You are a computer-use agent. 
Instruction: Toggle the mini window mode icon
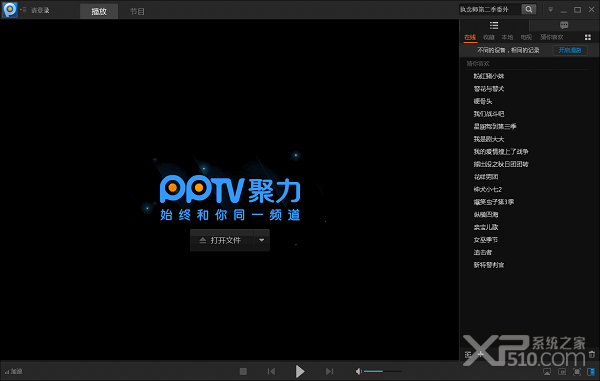(x=562, y=371)
